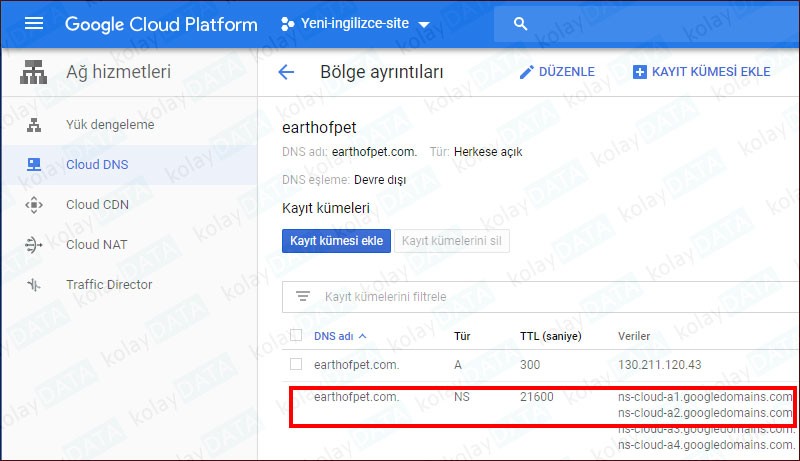The height and width of the screenshot is (461, 800).
Task: Click earthofpet.com. in the NS row
Action: click(357, 397)
